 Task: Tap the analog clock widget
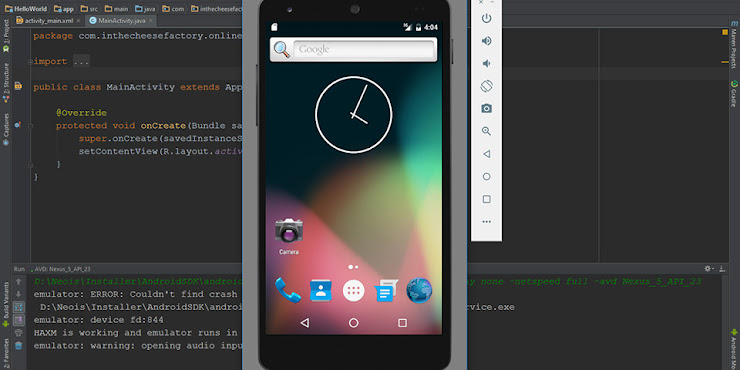click(353, 115)
